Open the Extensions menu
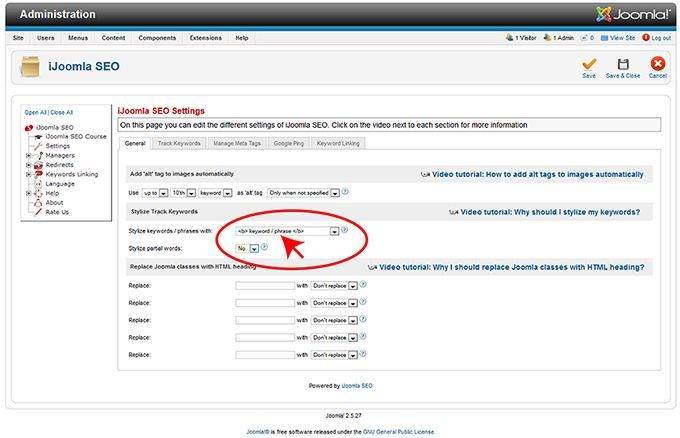The image size is (680, 438). (206, 38)
